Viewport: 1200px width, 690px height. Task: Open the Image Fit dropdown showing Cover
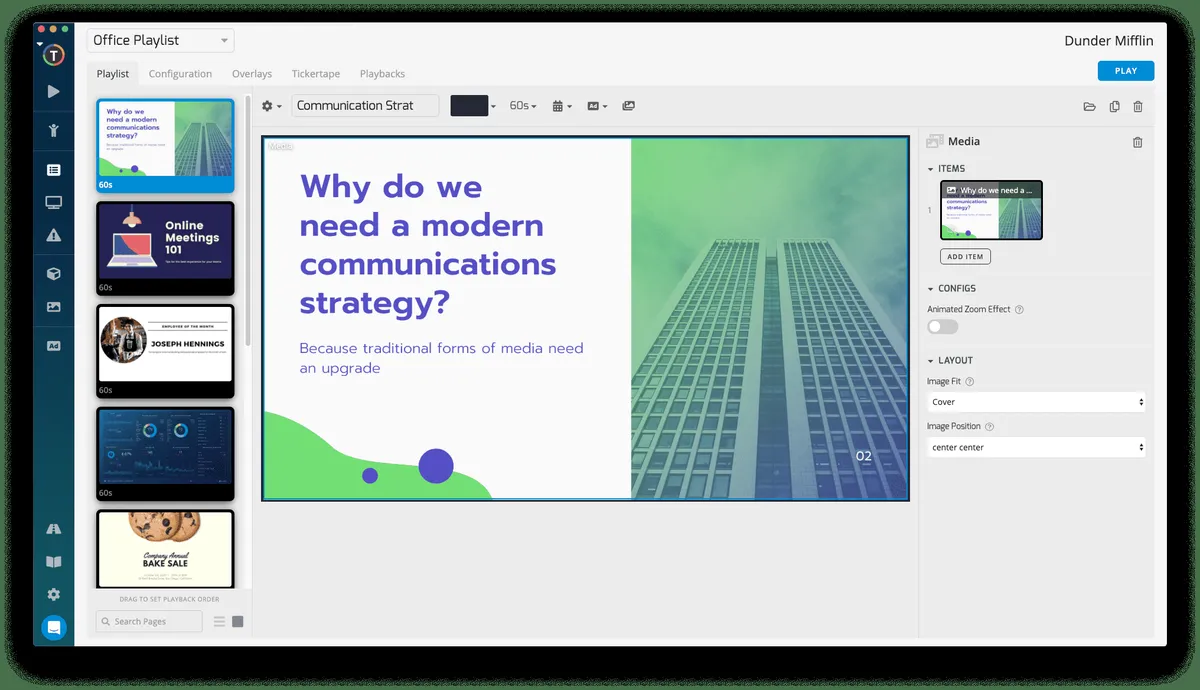(1035, 402)
